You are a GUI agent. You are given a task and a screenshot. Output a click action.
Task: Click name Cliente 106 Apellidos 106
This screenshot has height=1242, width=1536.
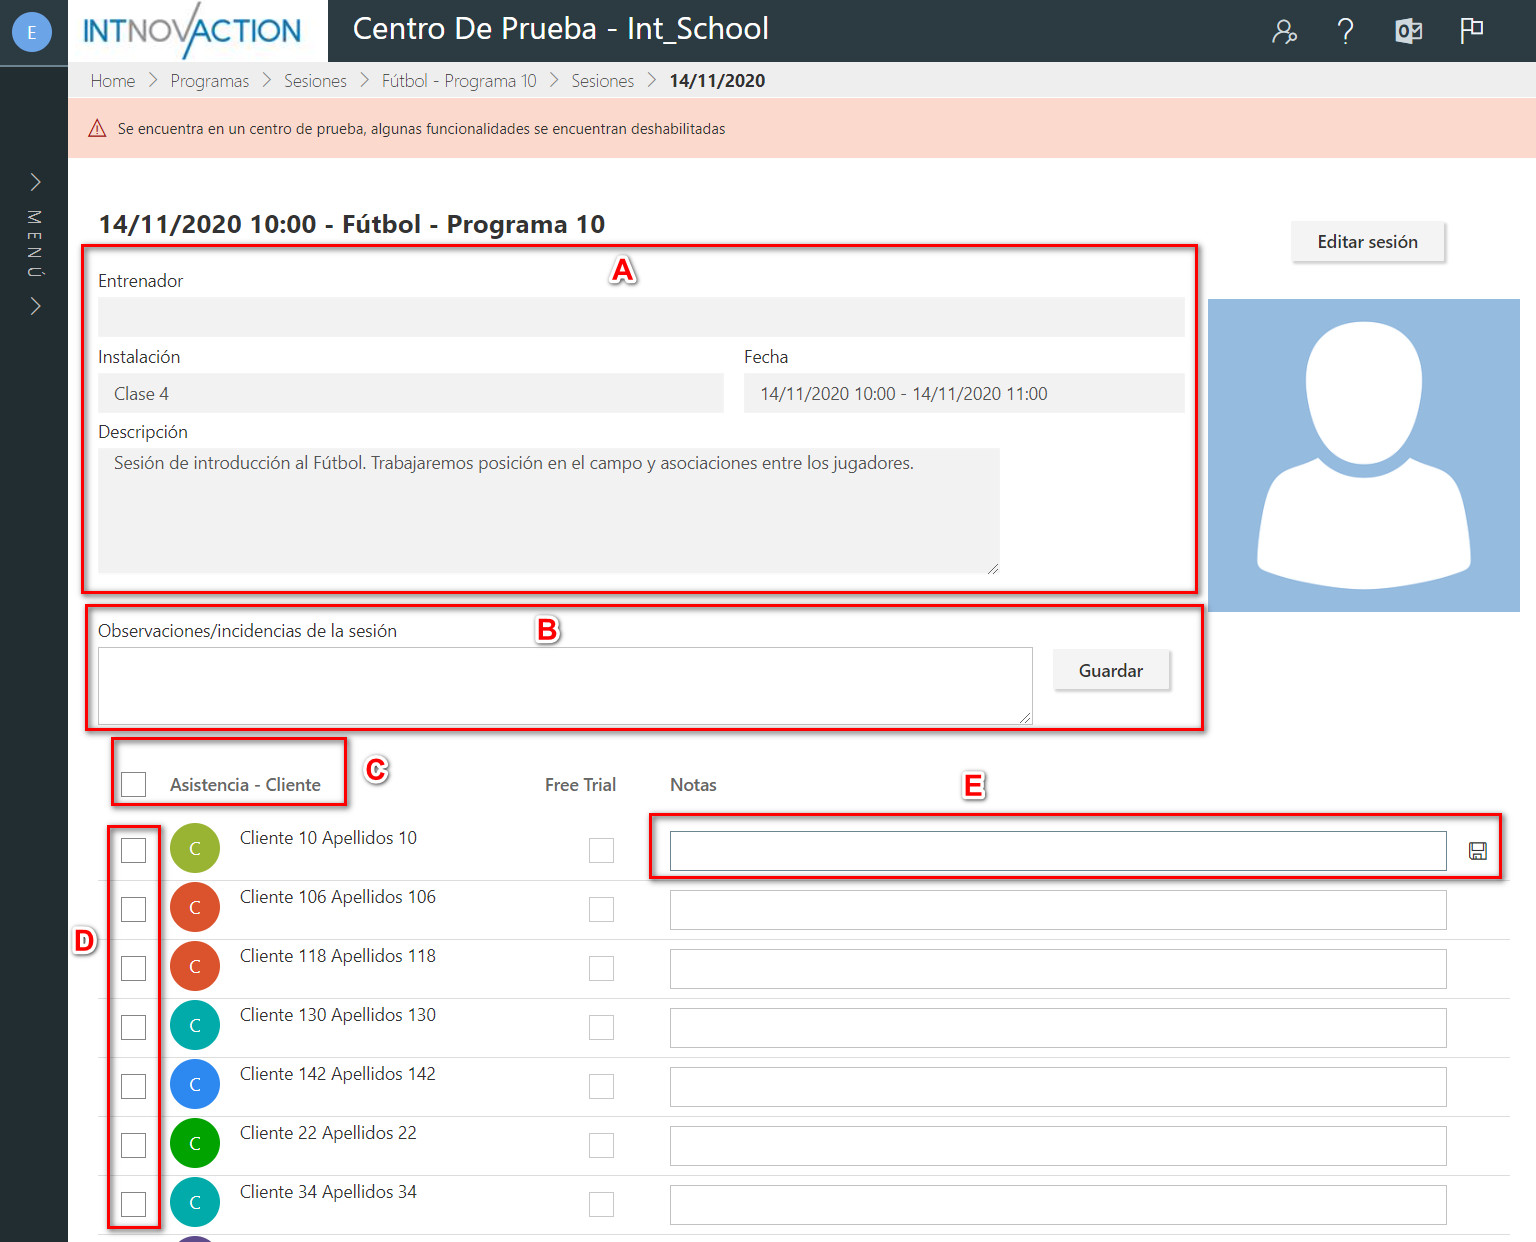[x=338, y=897]
